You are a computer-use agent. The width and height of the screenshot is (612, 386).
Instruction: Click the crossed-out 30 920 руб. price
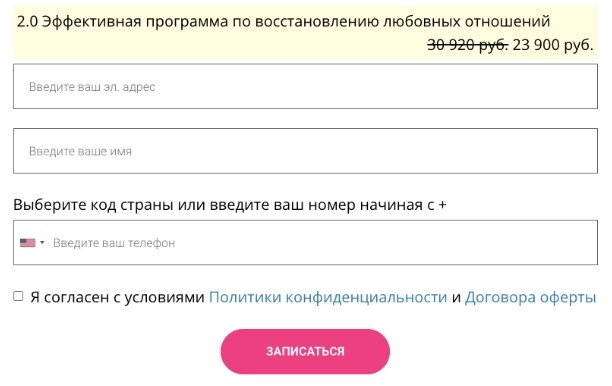[x=468, y=45]
